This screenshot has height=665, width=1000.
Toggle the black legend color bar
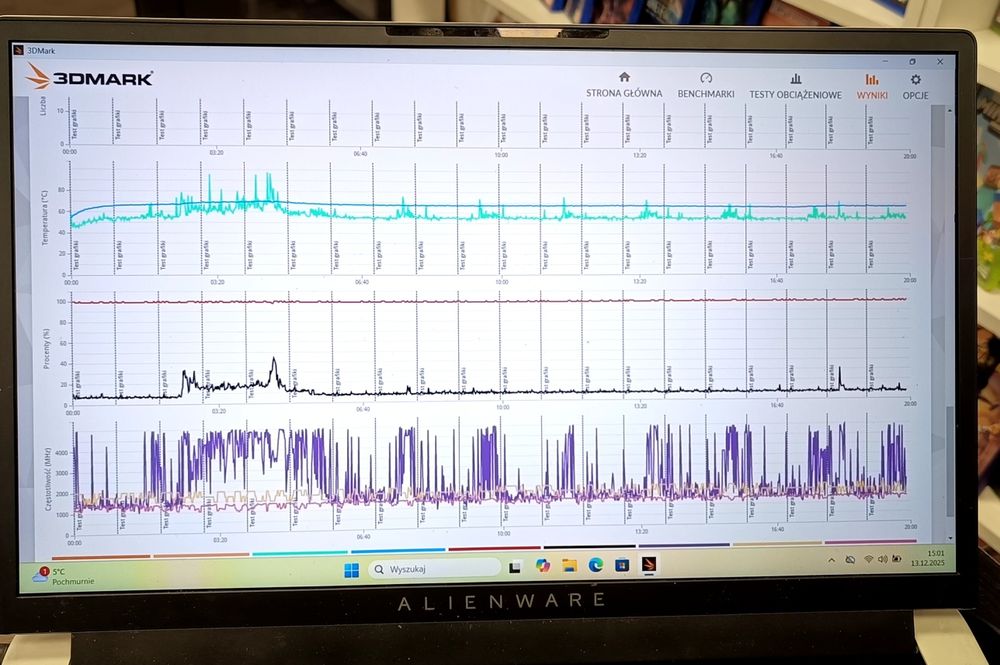(589, 546)
